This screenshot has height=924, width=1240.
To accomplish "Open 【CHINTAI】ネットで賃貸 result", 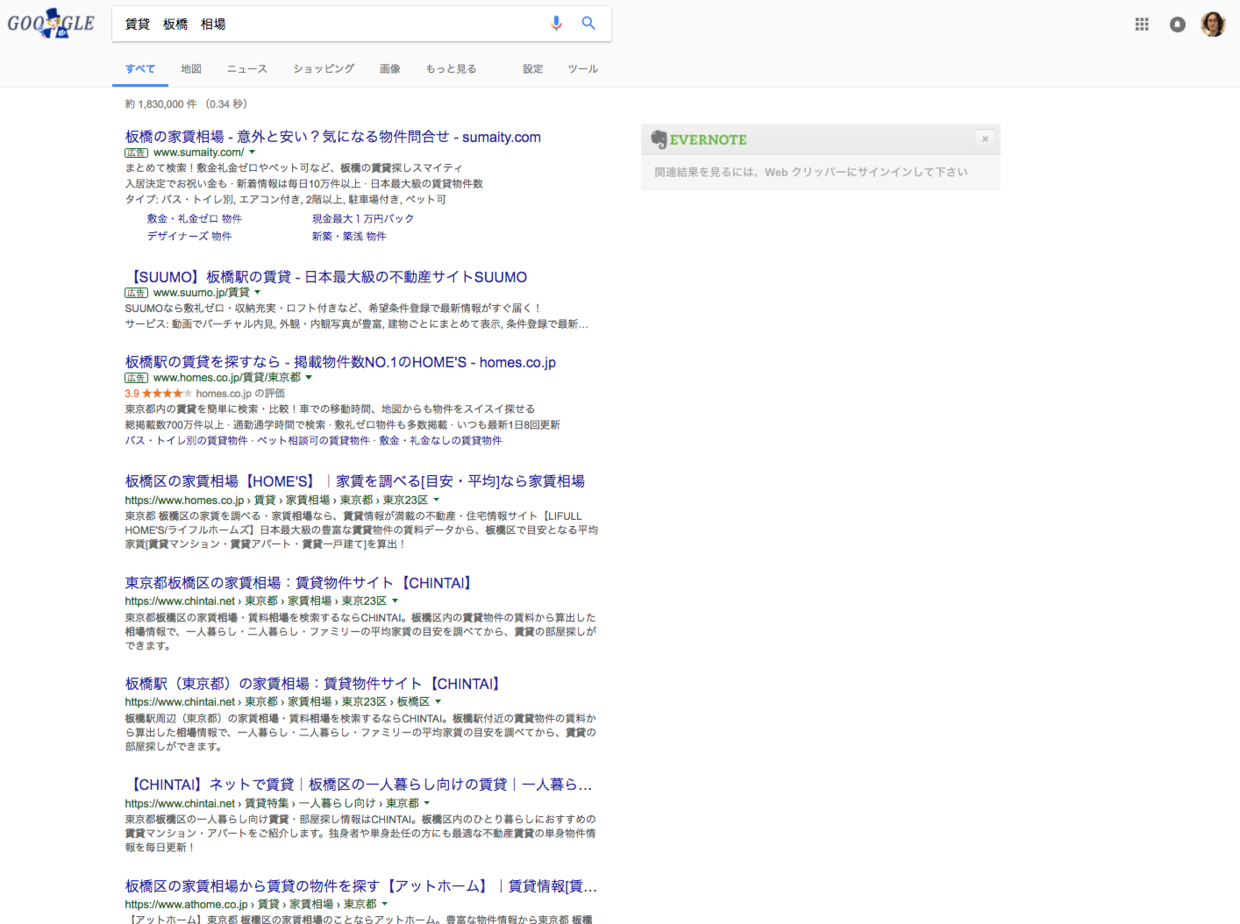I will [359, 785].
